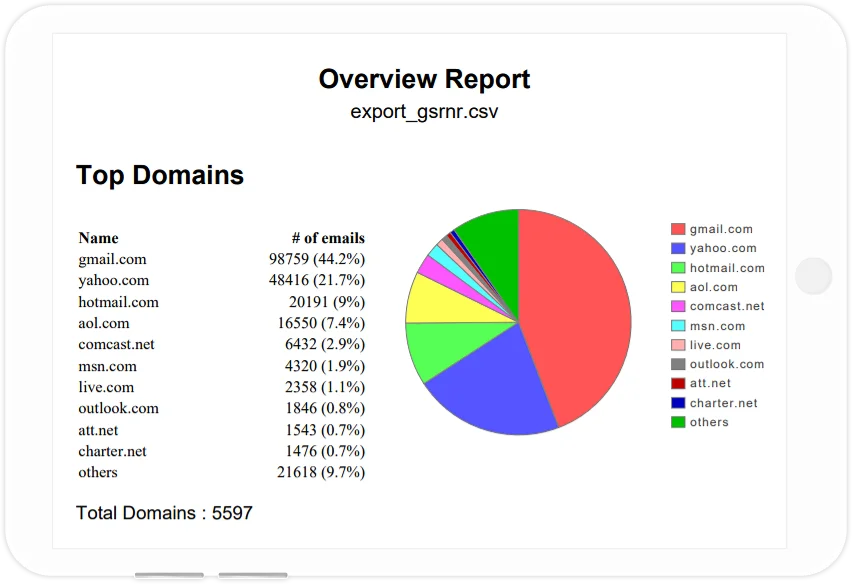
Task: Click the value '4320 (1.9%)'
Action: coord(325,366)
